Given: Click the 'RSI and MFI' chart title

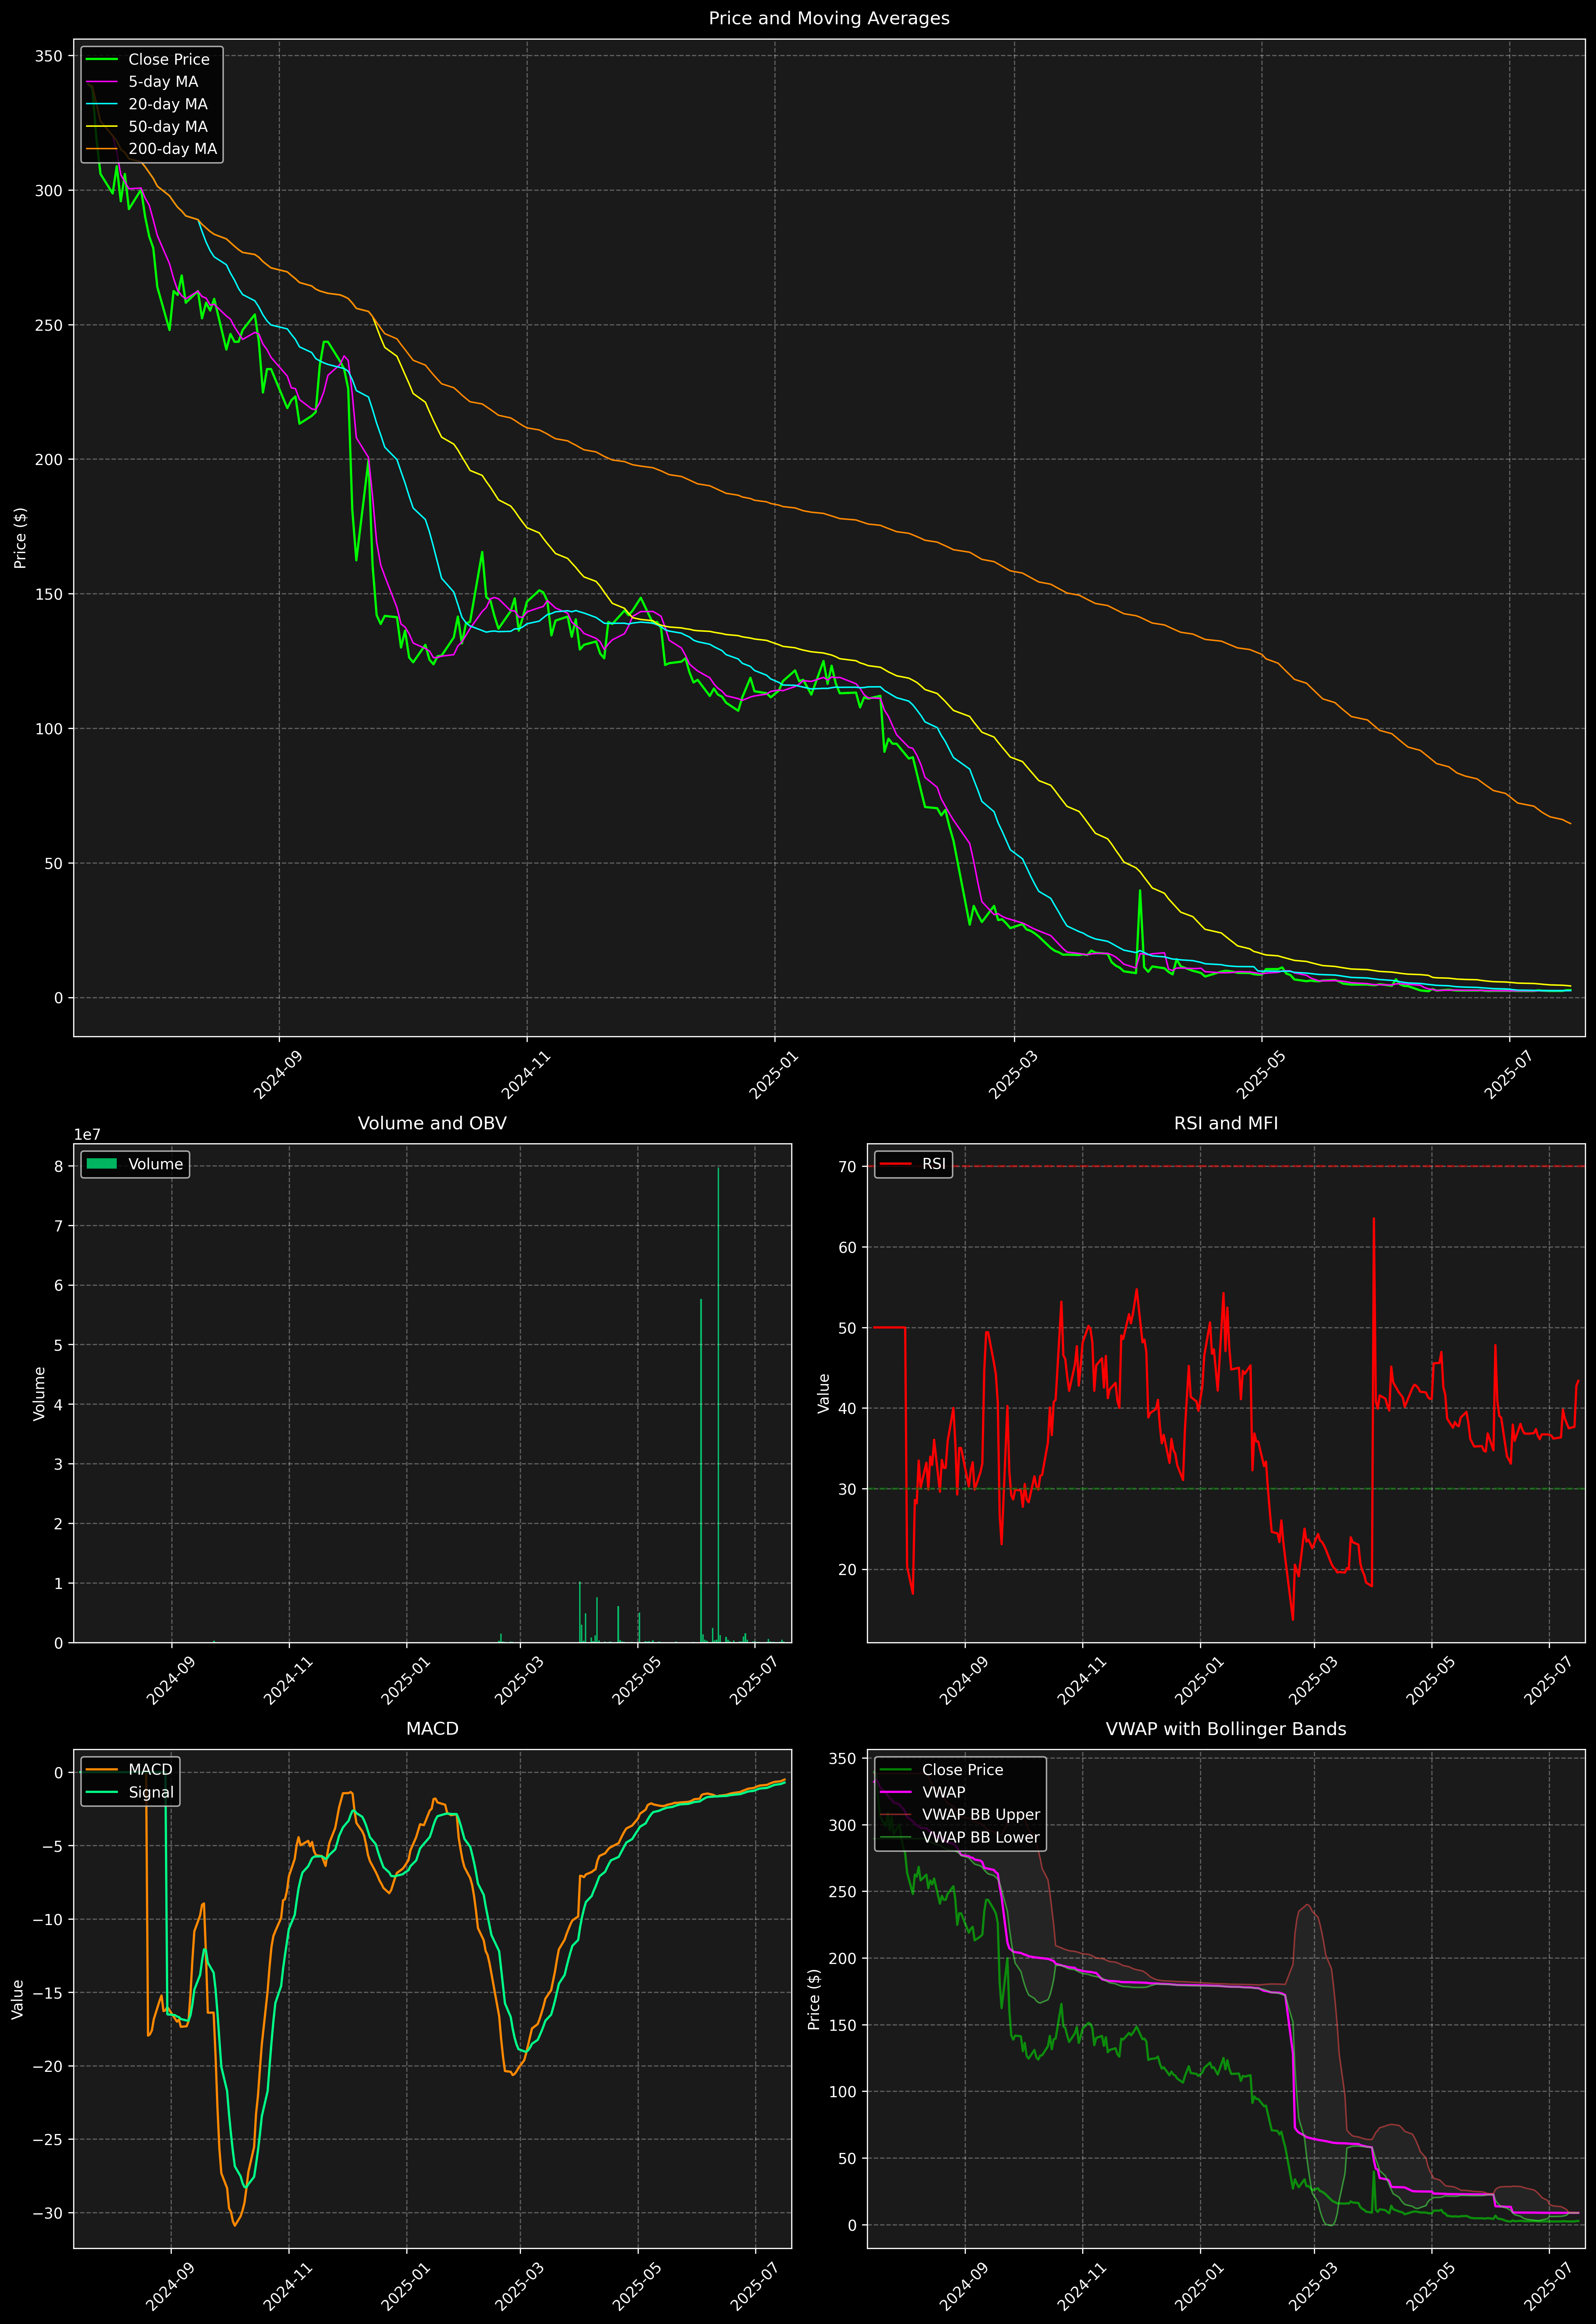Looking at the screenshot, I should click(x=1226, y=1123).
